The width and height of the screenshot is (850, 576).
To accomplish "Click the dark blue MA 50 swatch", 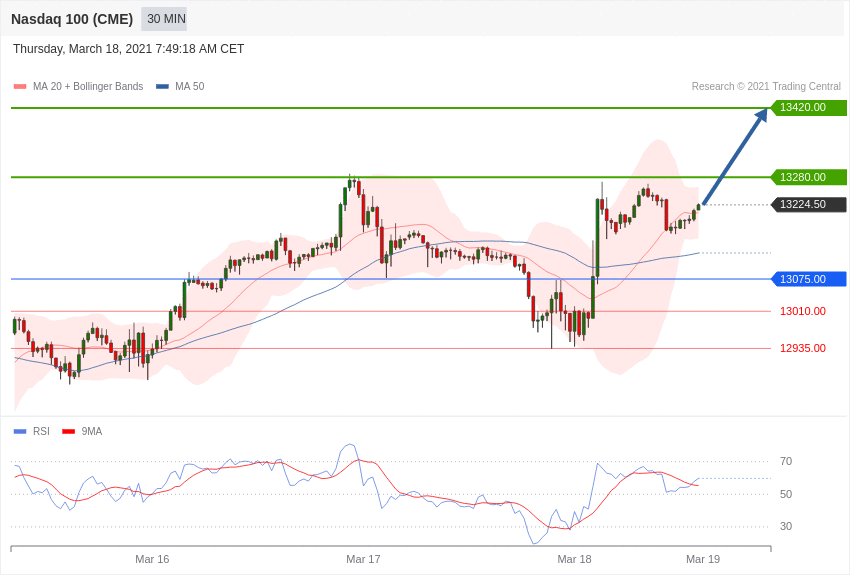I will (162, 87).
